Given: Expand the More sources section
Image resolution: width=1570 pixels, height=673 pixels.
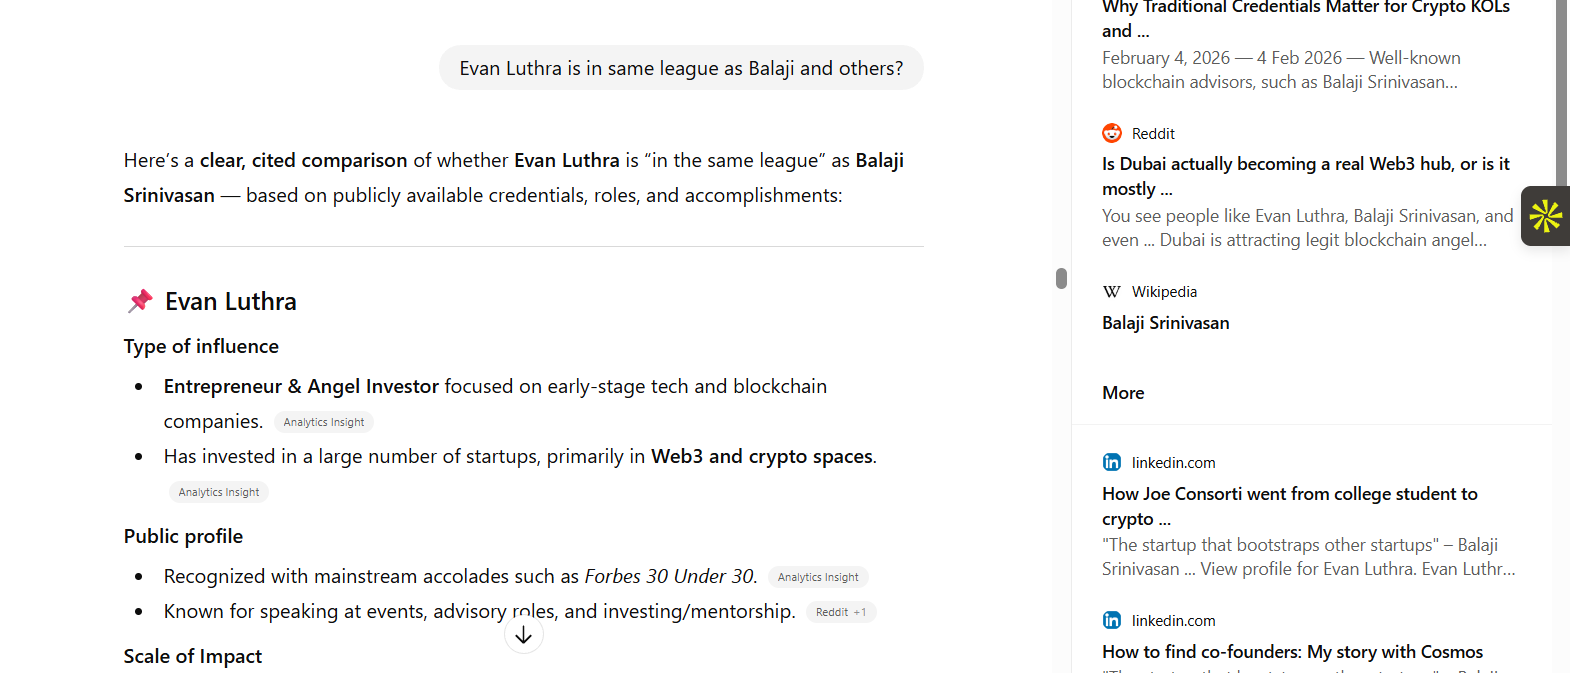Looking at the screenshot, I should tap(1122, 392).
